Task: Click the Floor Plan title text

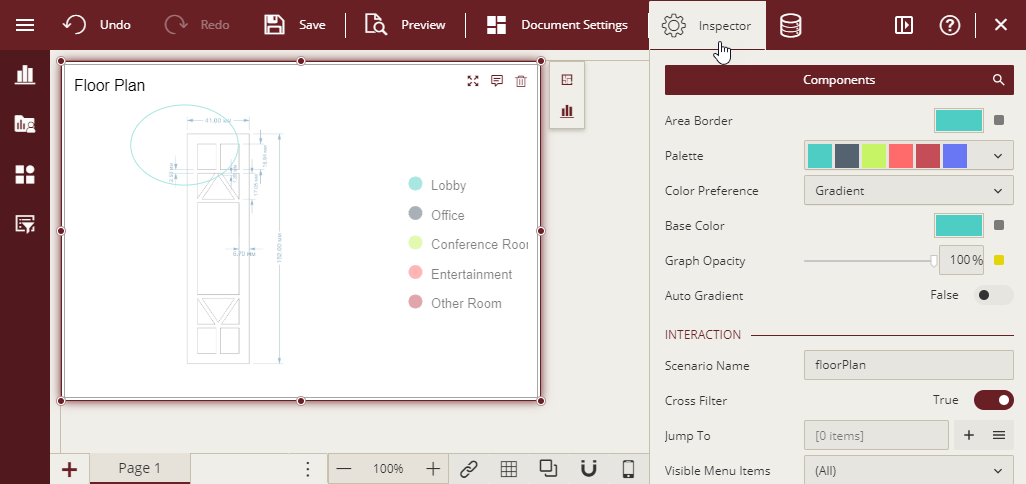Action: (x=109, y=85)
